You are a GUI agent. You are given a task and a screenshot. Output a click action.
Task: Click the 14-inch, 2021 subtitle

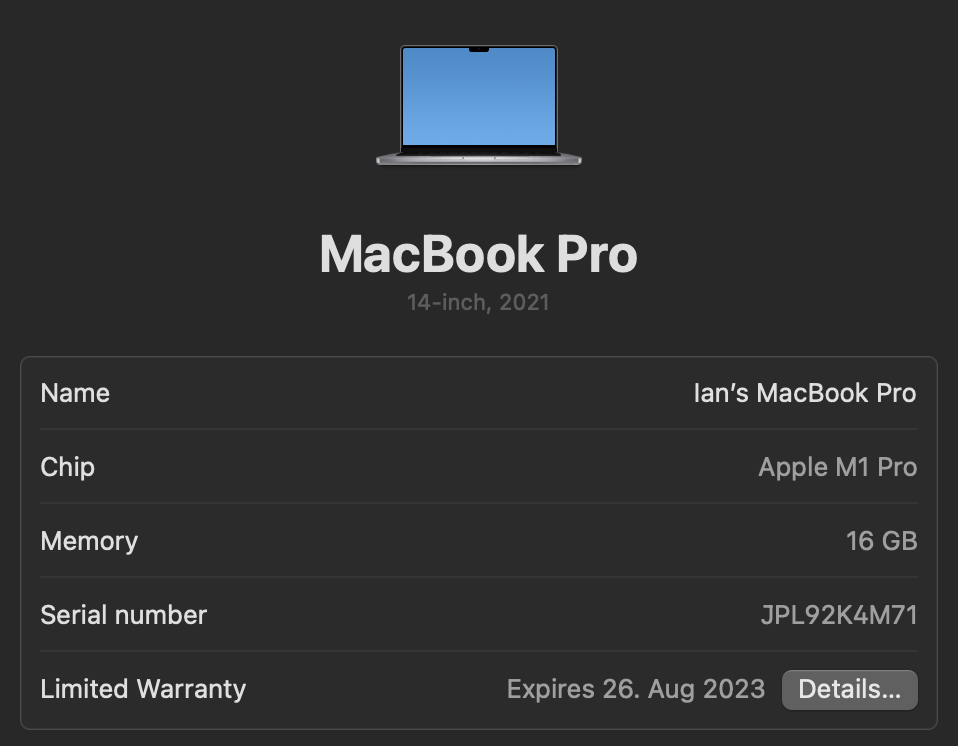point(478,302)
